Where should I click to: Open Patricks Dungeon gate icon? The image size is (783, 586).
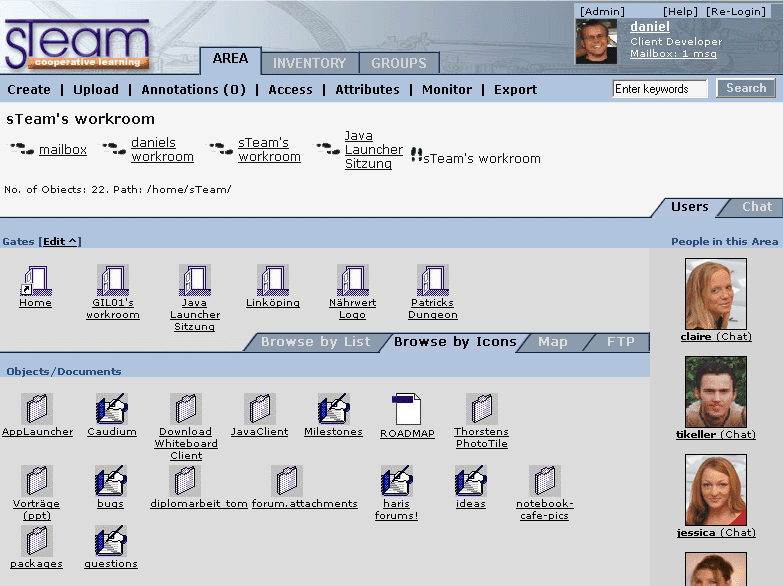point(432,280)
